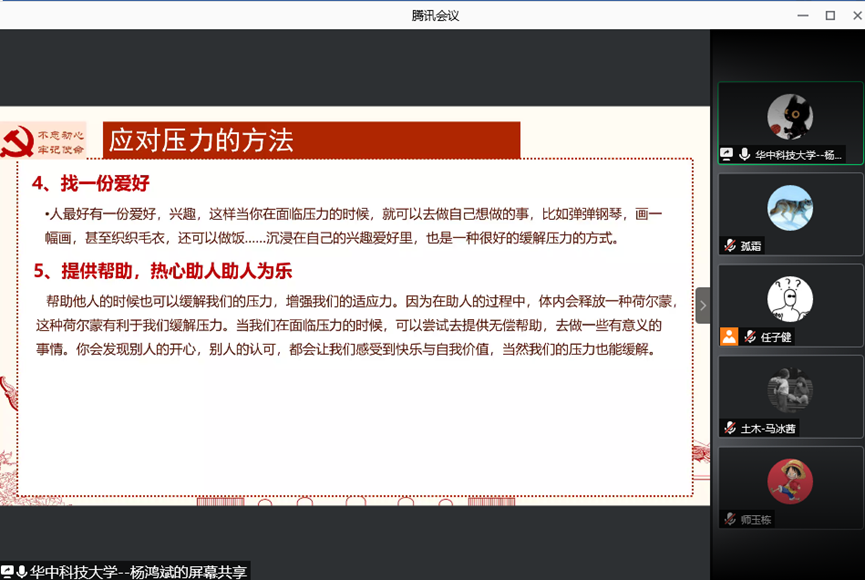This screenshot has width=865, height=580.
Task: Click muted mic icon next to 土木-马冰茜
Action: pyautogui.click(x=730, y=428)
